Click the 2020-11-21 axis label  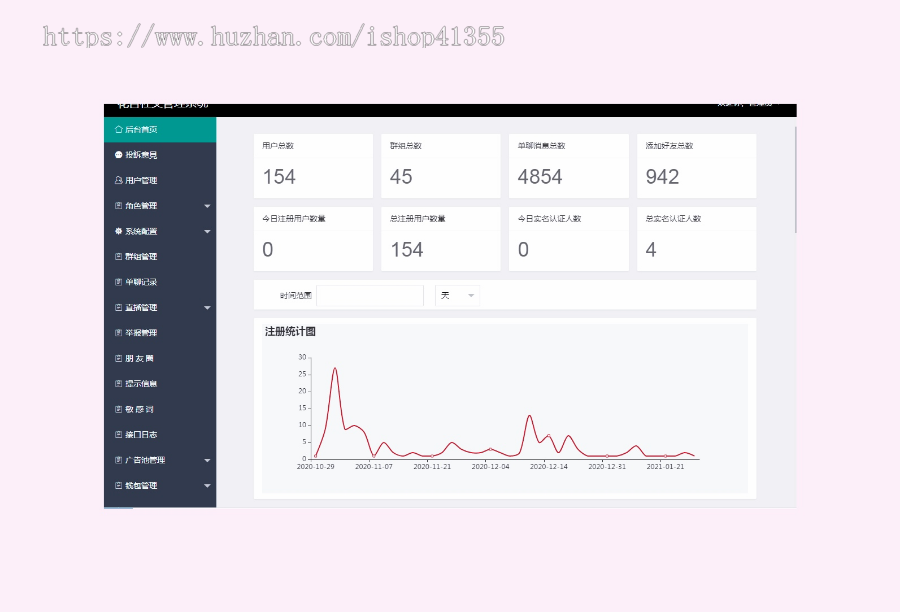point(432,467)
